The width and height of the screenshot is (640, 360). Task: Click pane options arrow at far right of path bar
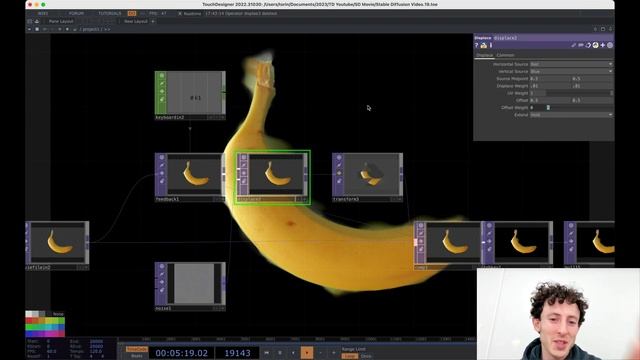coord(610,29)
